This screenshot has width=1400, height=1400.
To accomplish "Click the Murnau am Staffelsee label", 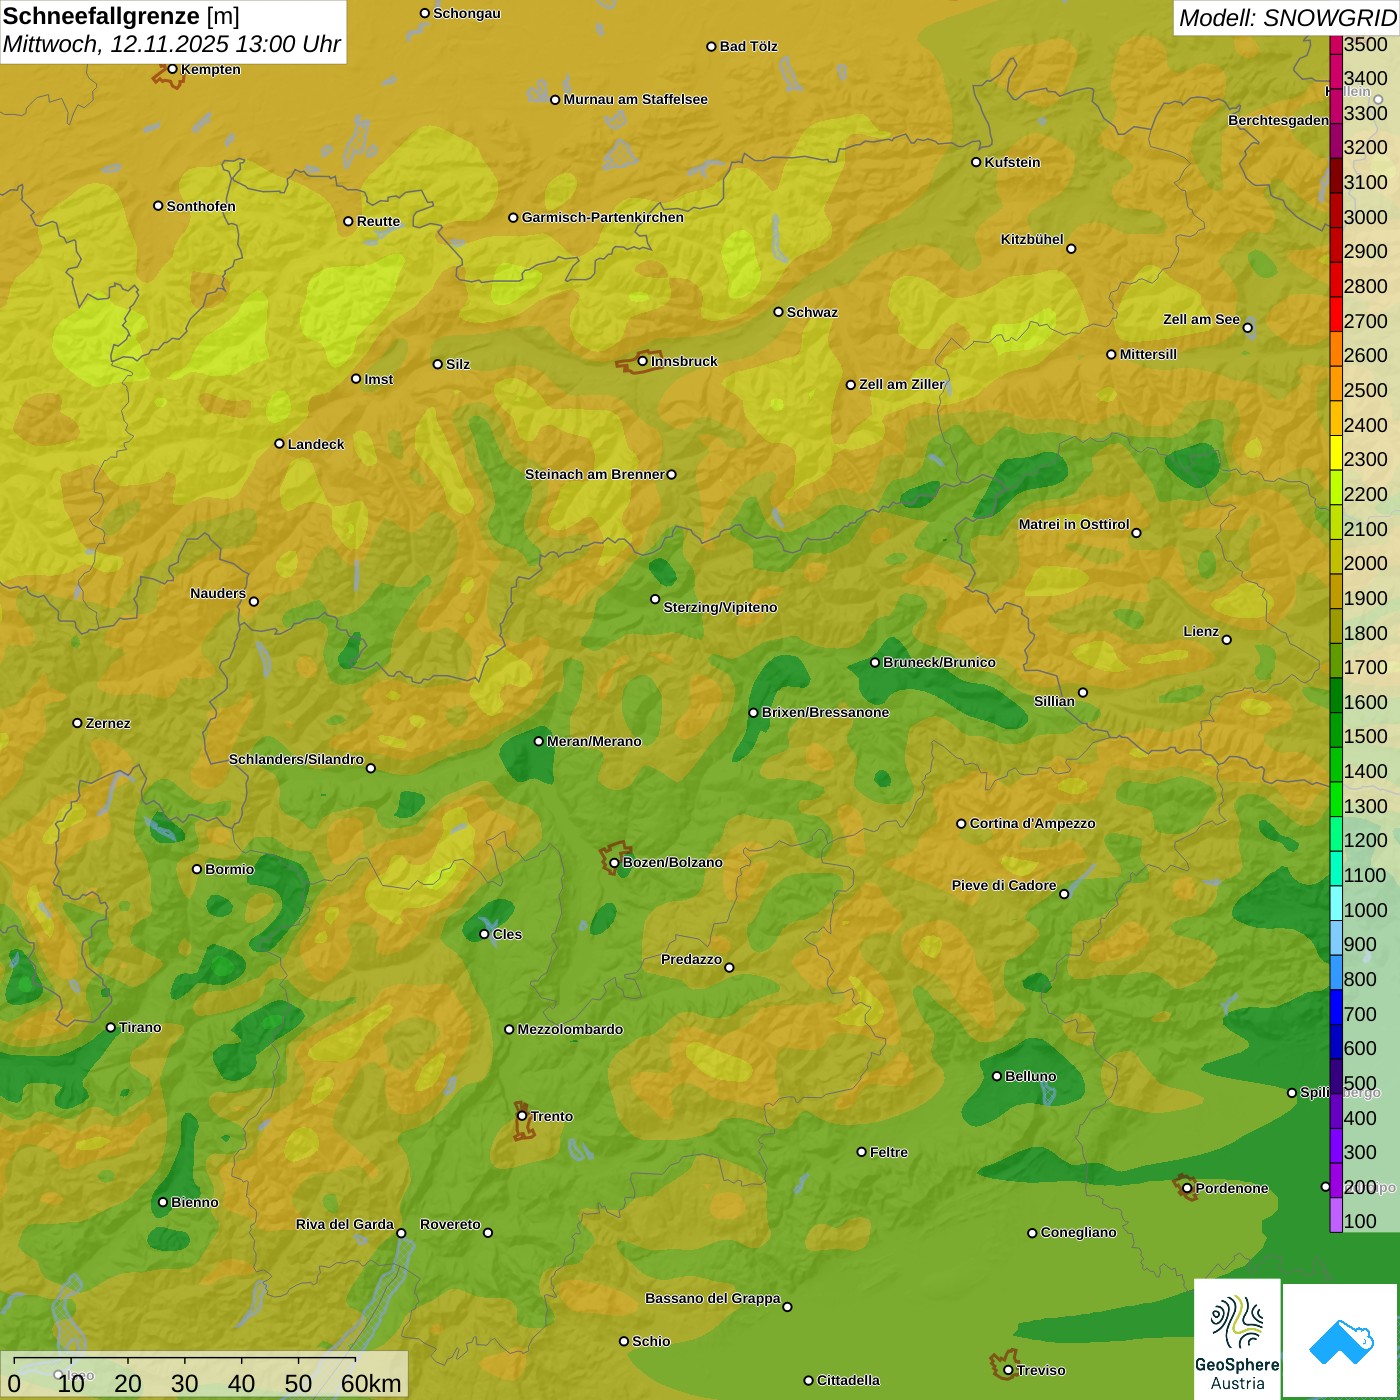I will click(636, 99).
